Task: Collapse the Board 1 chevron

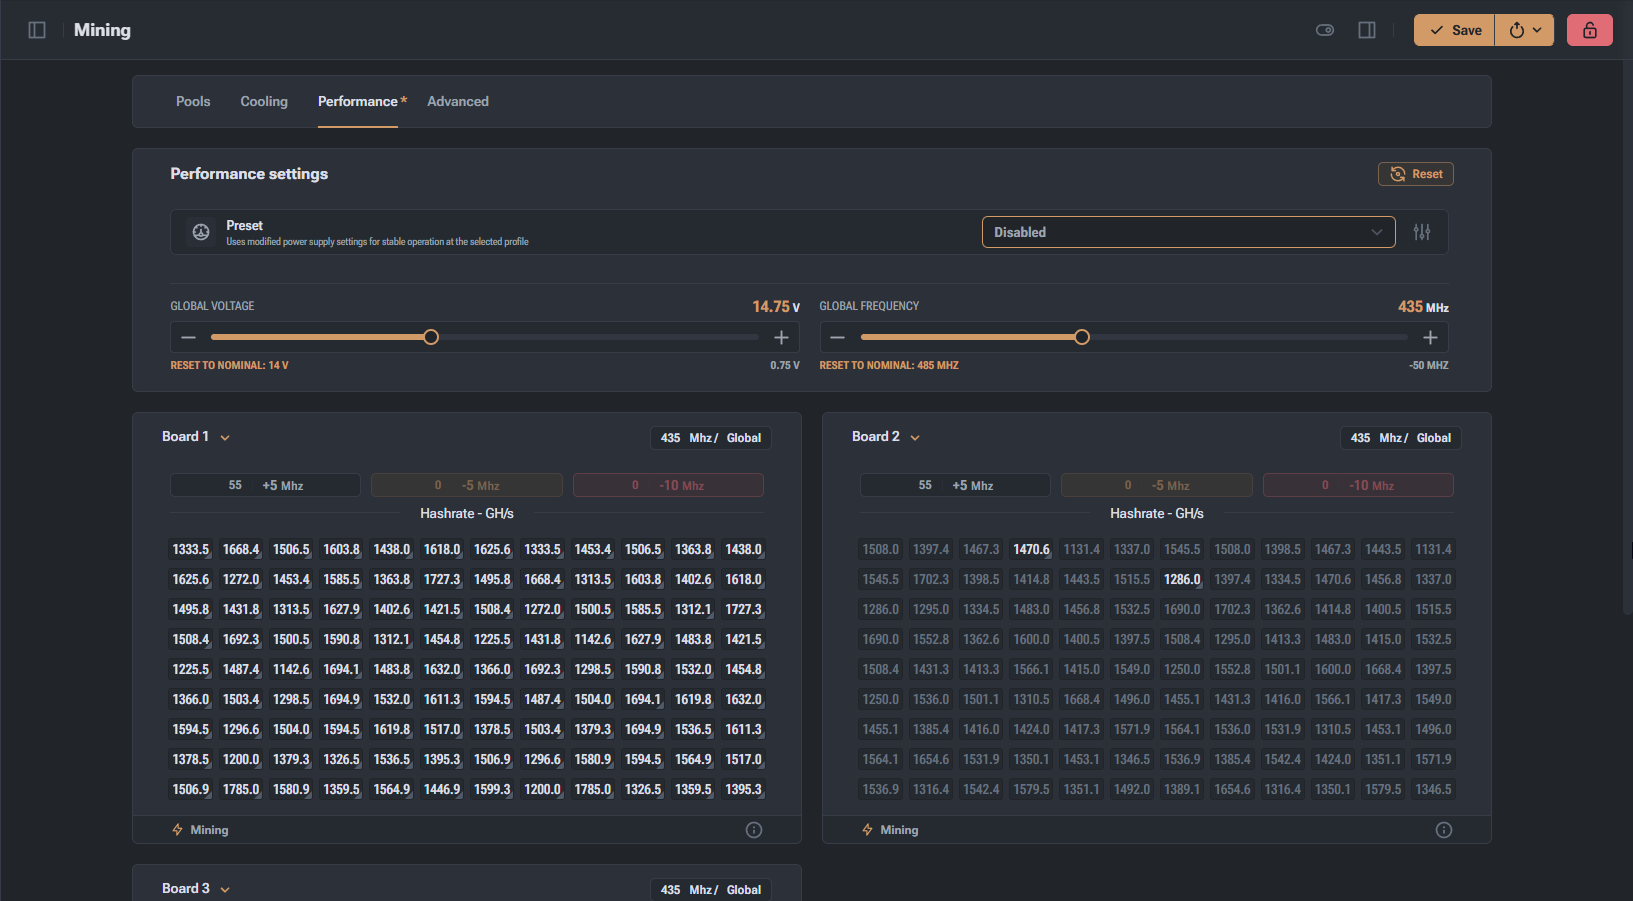Action: coord(225,438)
